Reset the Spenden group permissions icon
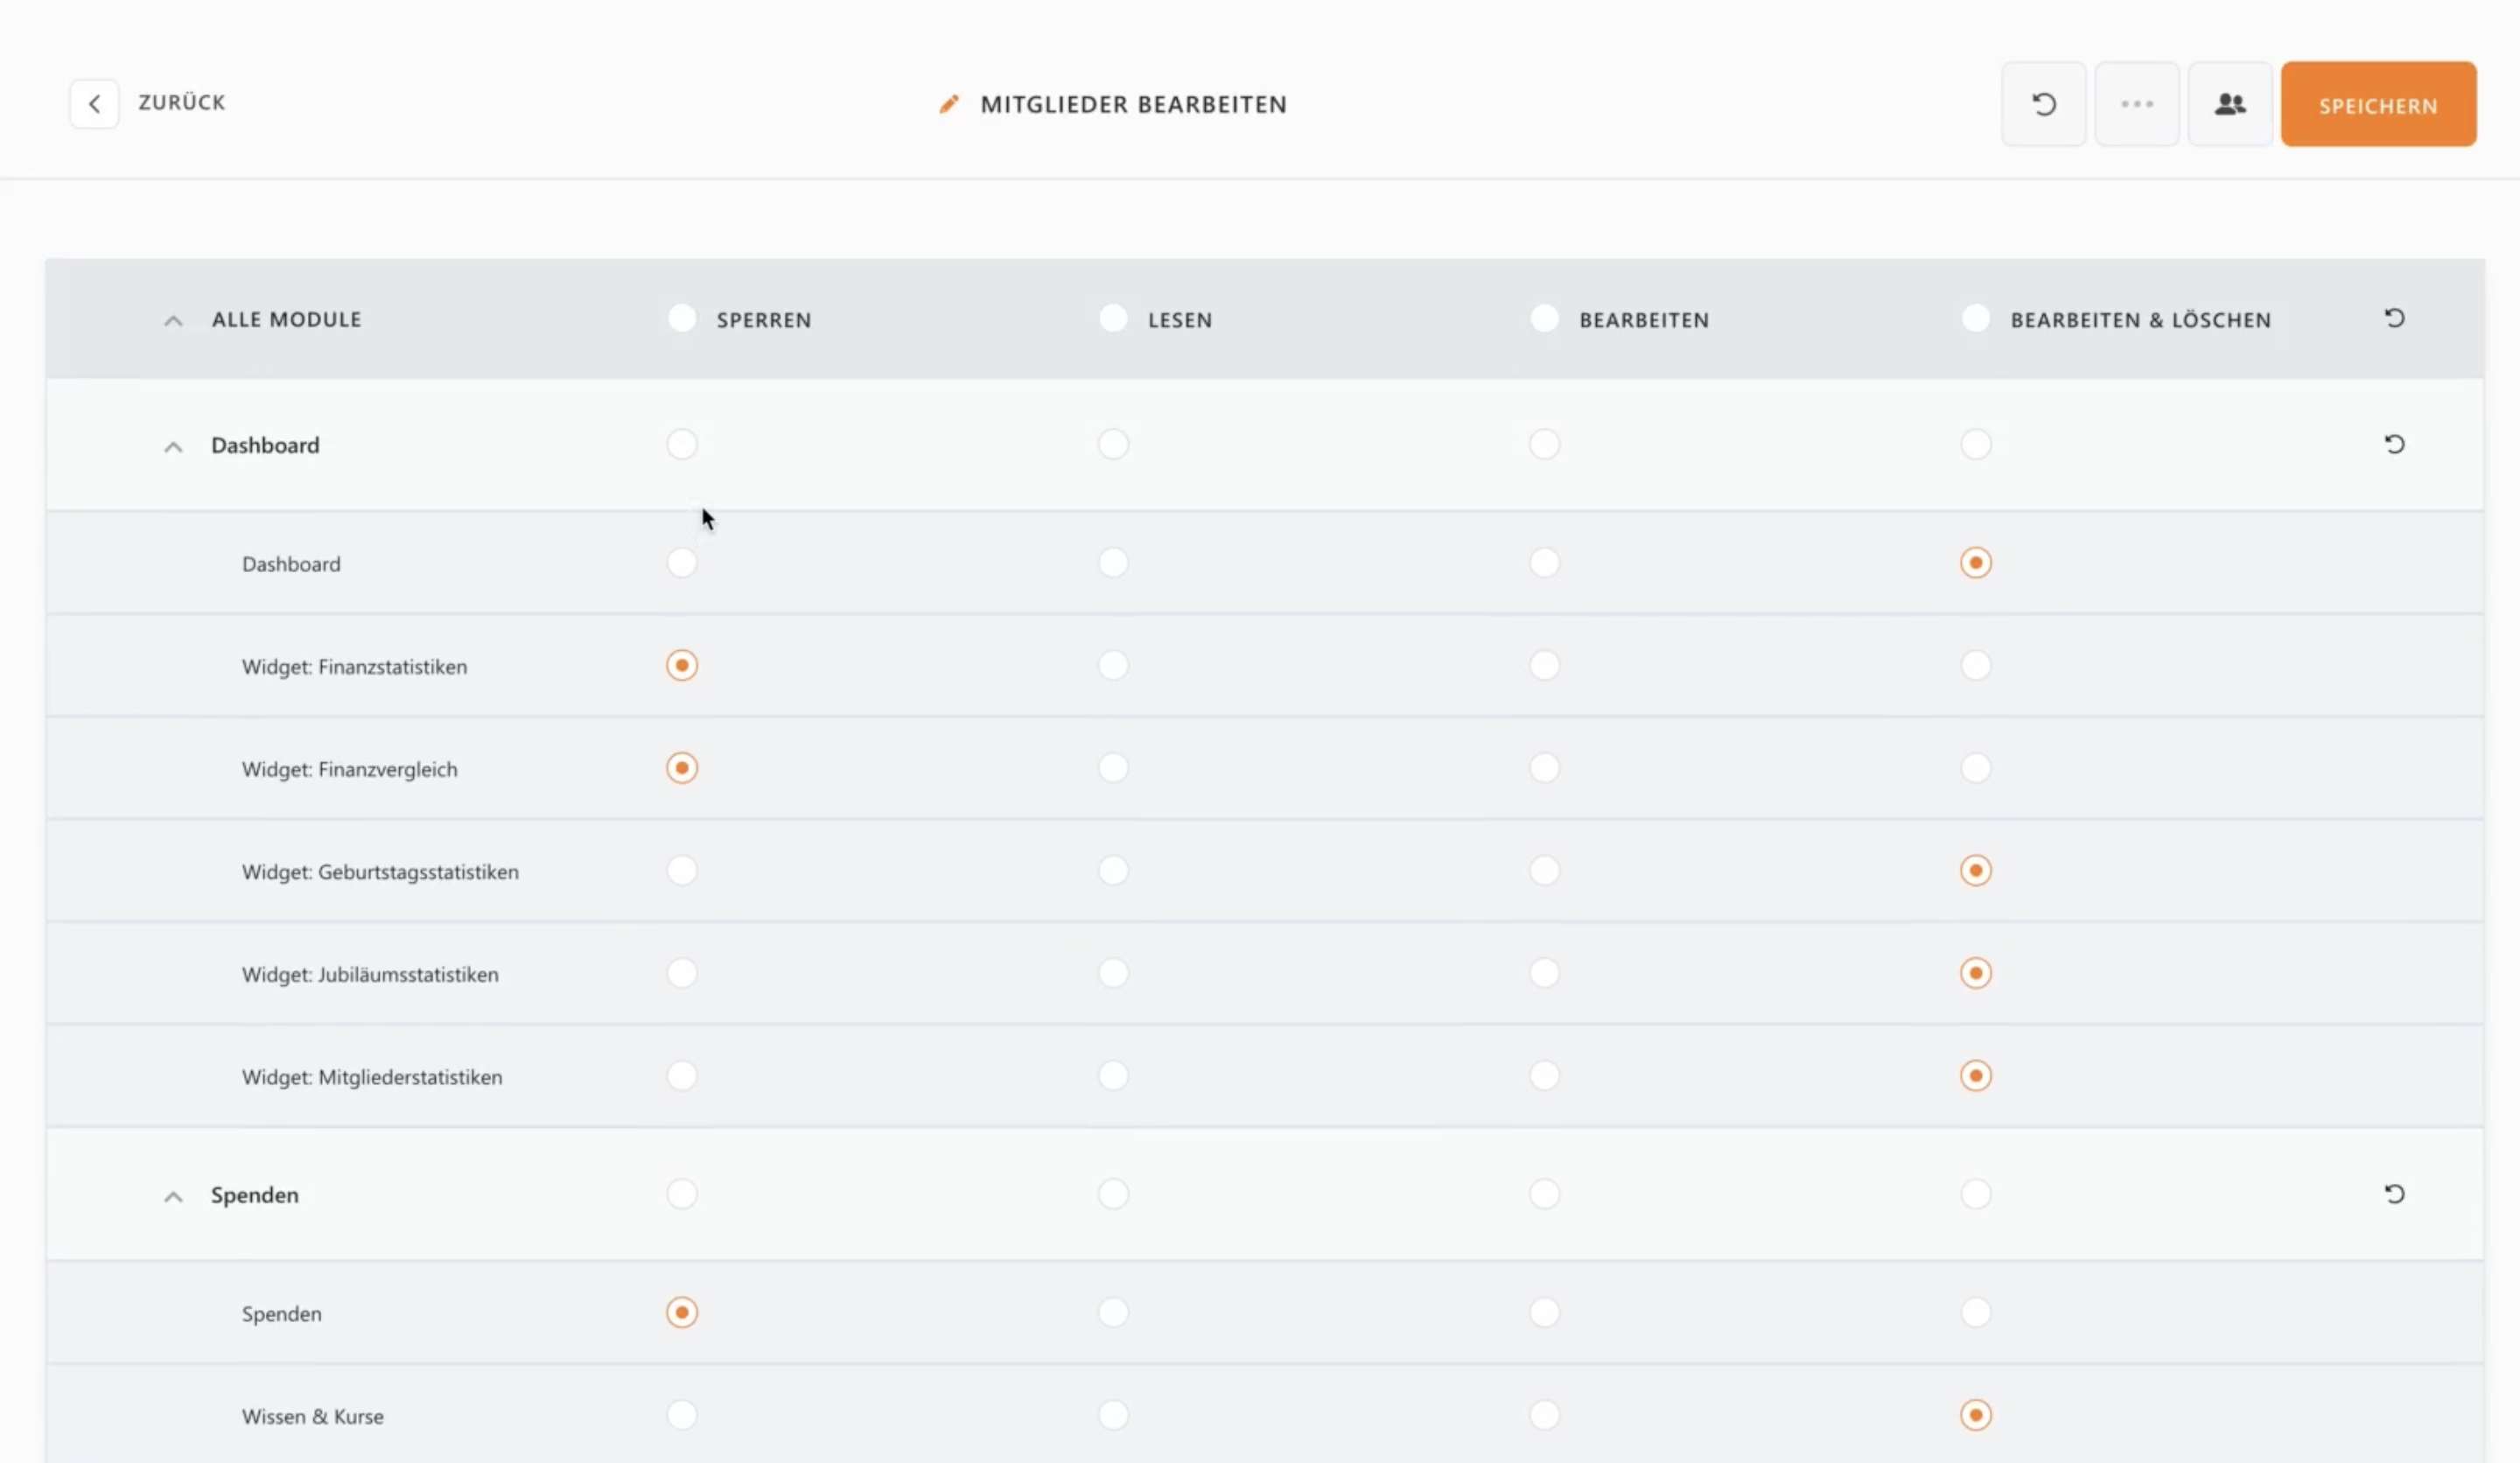2520x1463 pixels. click(x=2394, y=1194)
